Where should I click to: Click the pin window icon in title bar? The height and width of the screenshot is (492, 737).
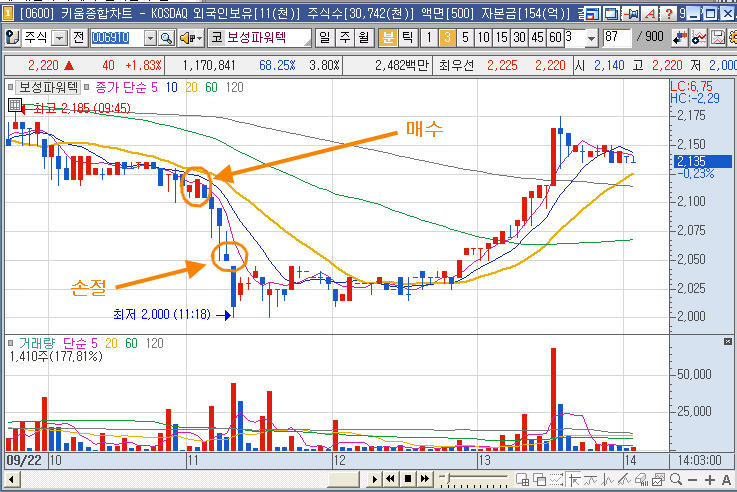click(631, 14)
